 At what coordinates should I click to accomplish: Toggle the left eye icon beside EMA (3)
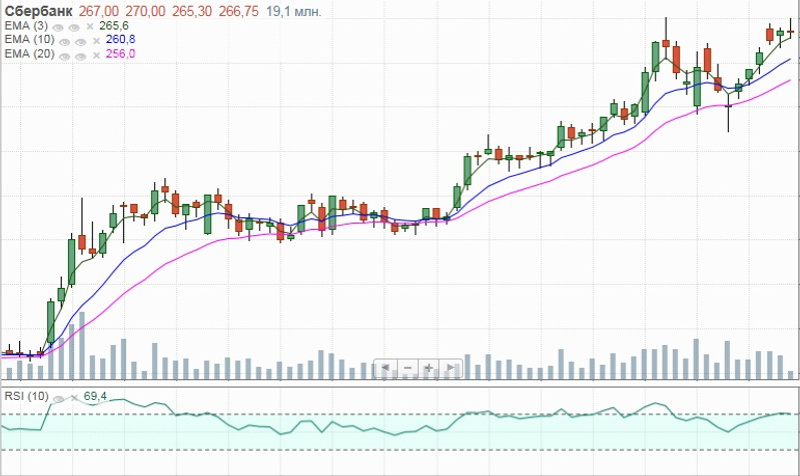[x=56, y=25]
